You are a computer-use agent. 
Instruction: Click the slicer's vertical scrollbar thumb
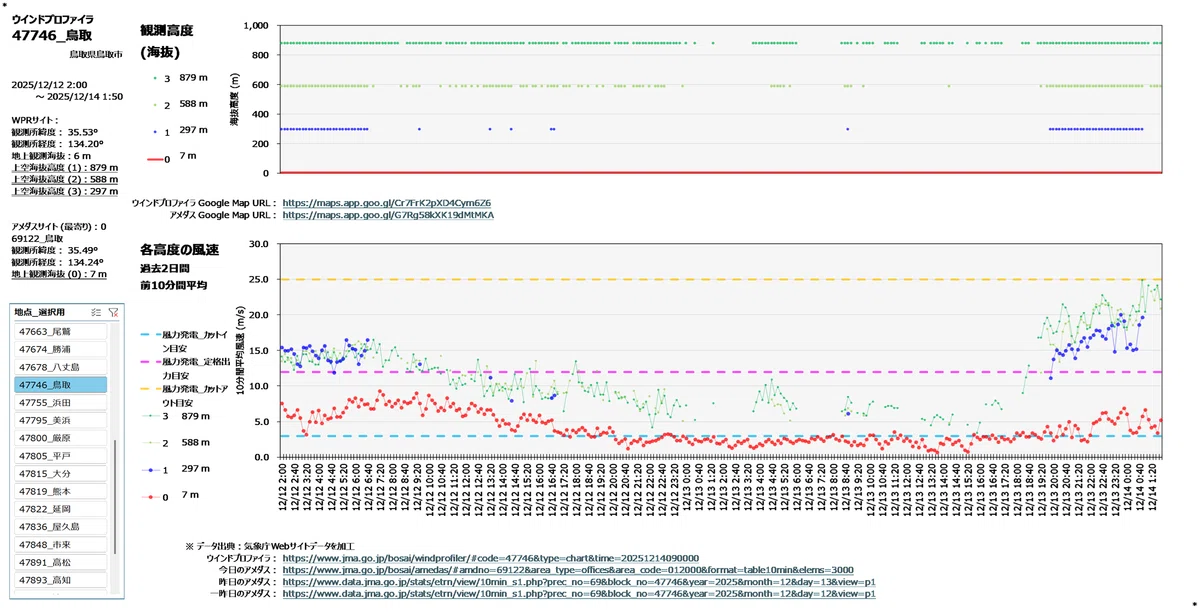click(x=115, y=497)
